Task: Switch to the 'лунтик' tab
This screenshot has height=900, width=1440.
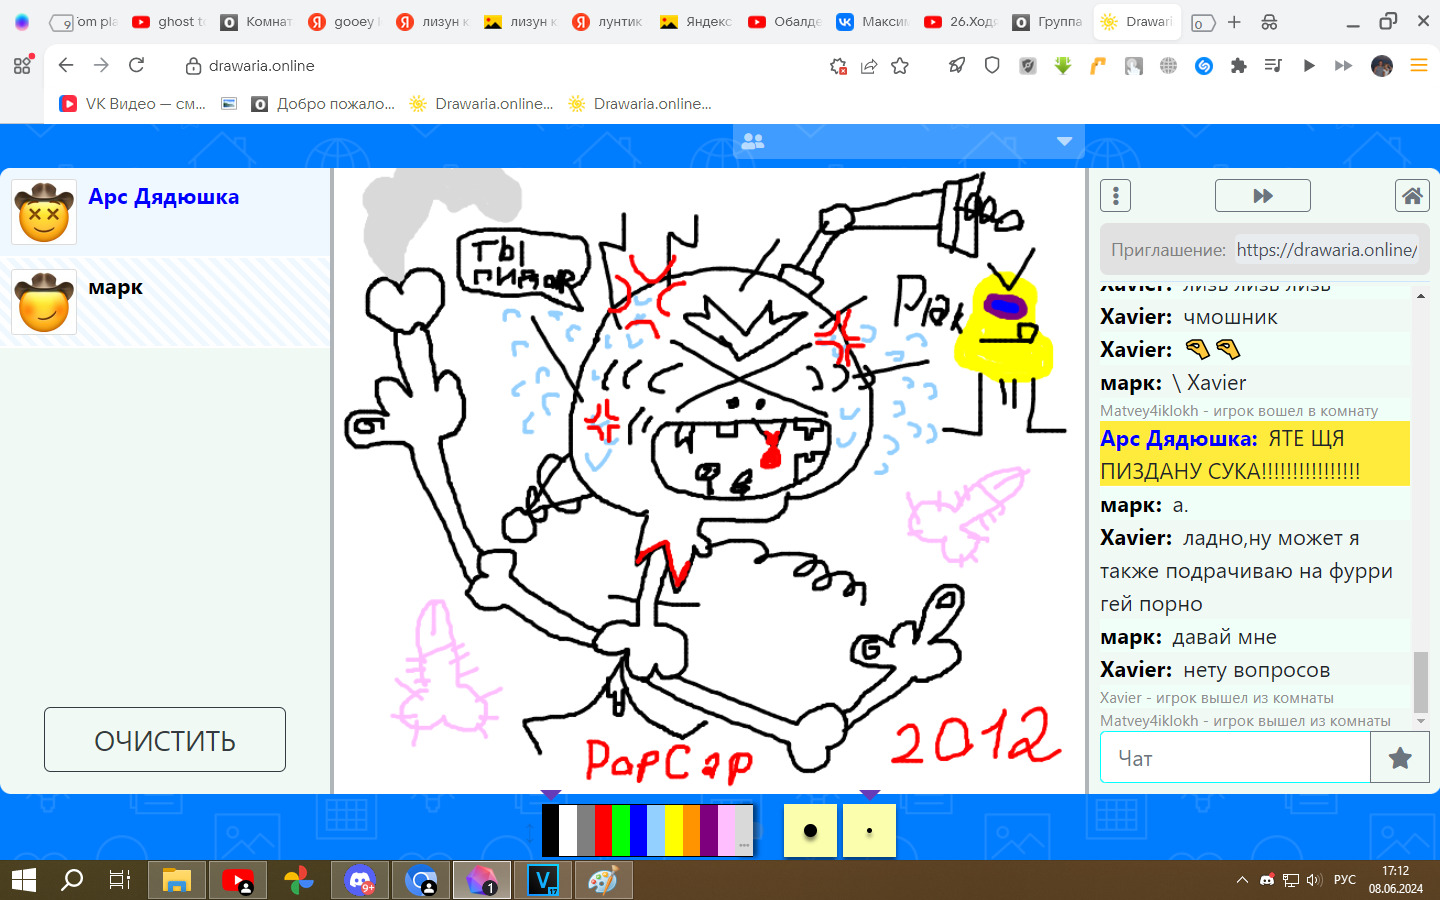Action: point(609,22)
